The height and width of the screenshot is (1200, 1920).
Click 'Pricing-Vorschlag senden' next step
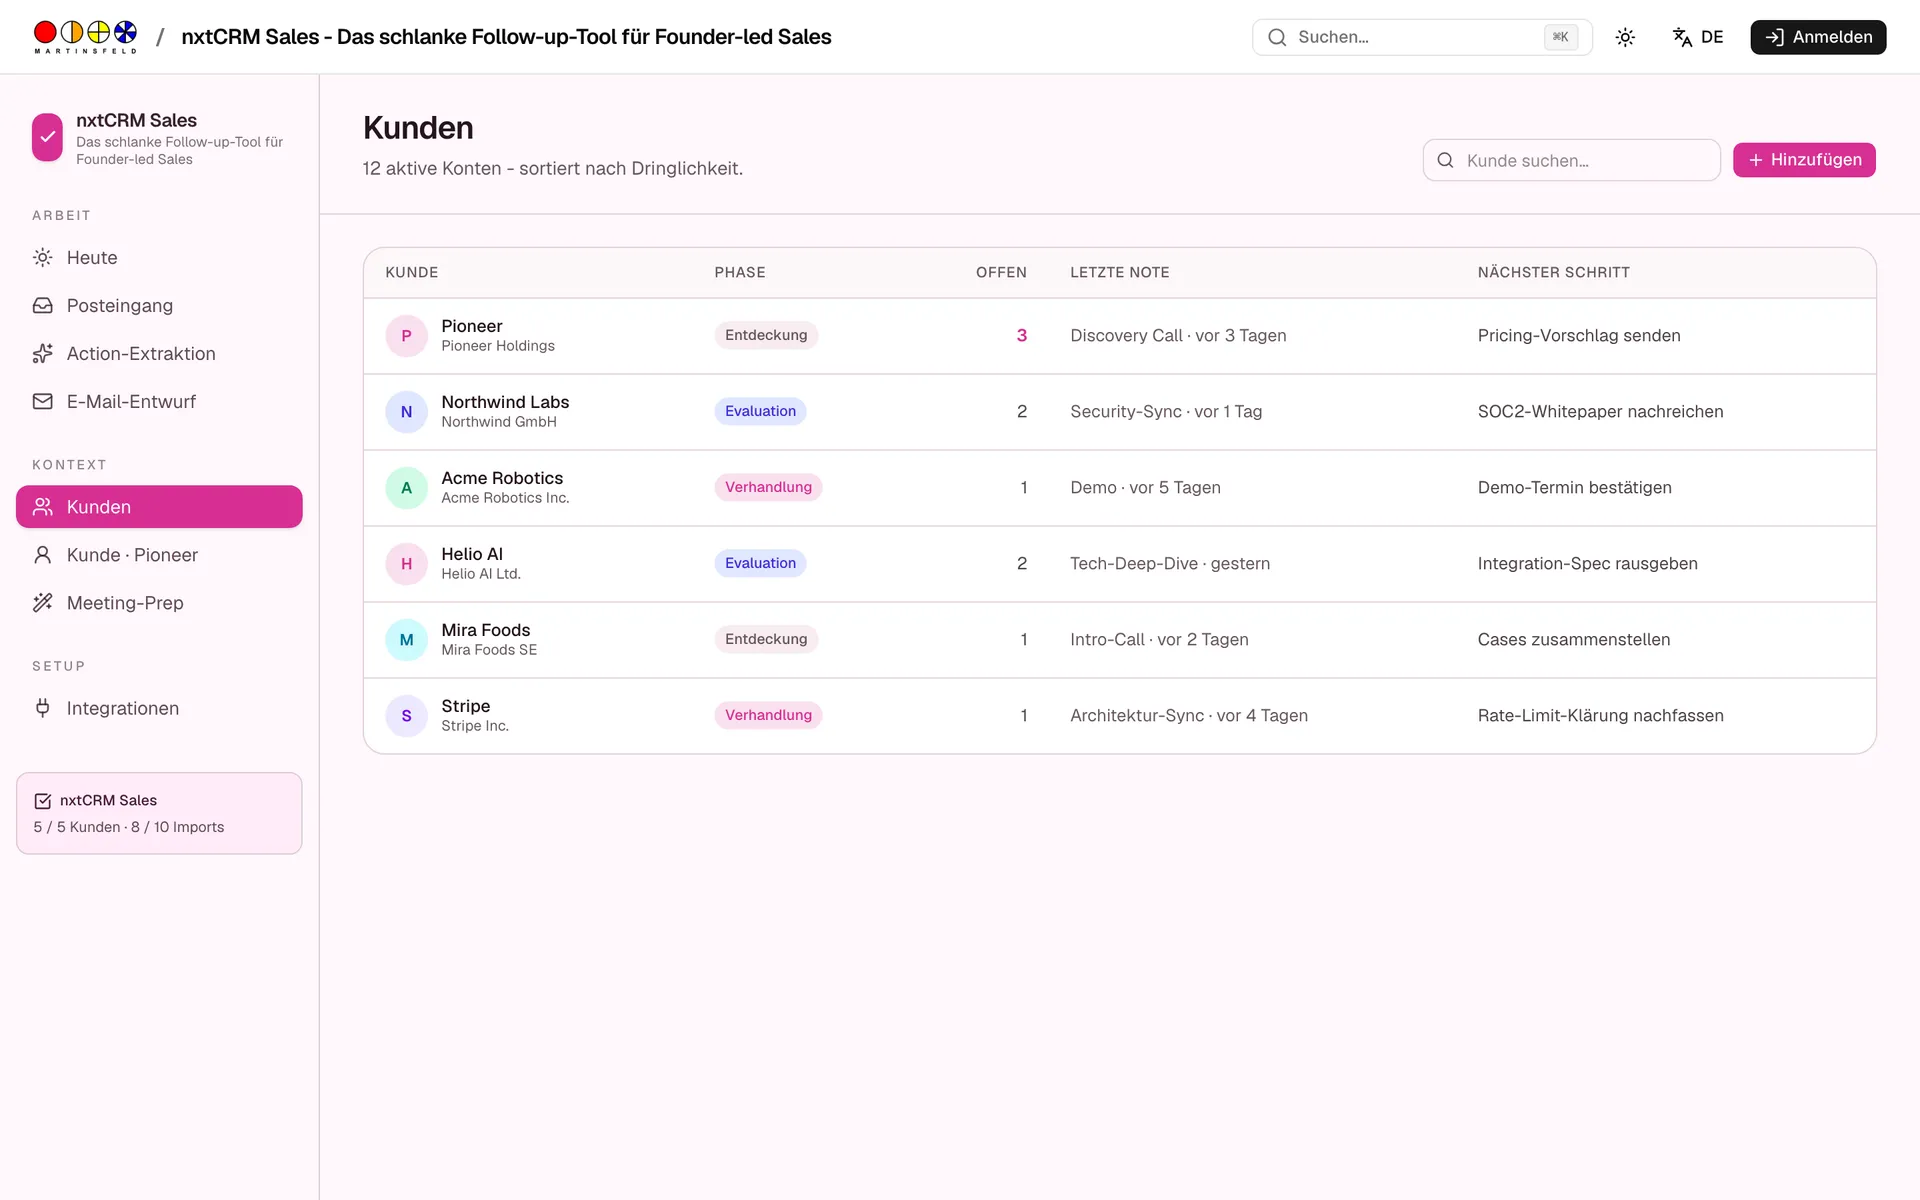1579,336
